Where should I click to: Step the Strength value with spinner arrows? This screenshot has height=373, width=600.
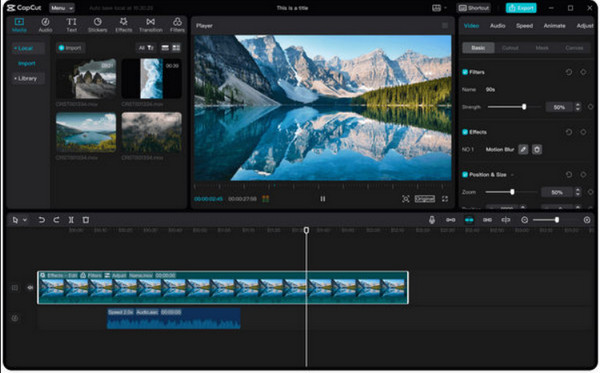(577, 107)
